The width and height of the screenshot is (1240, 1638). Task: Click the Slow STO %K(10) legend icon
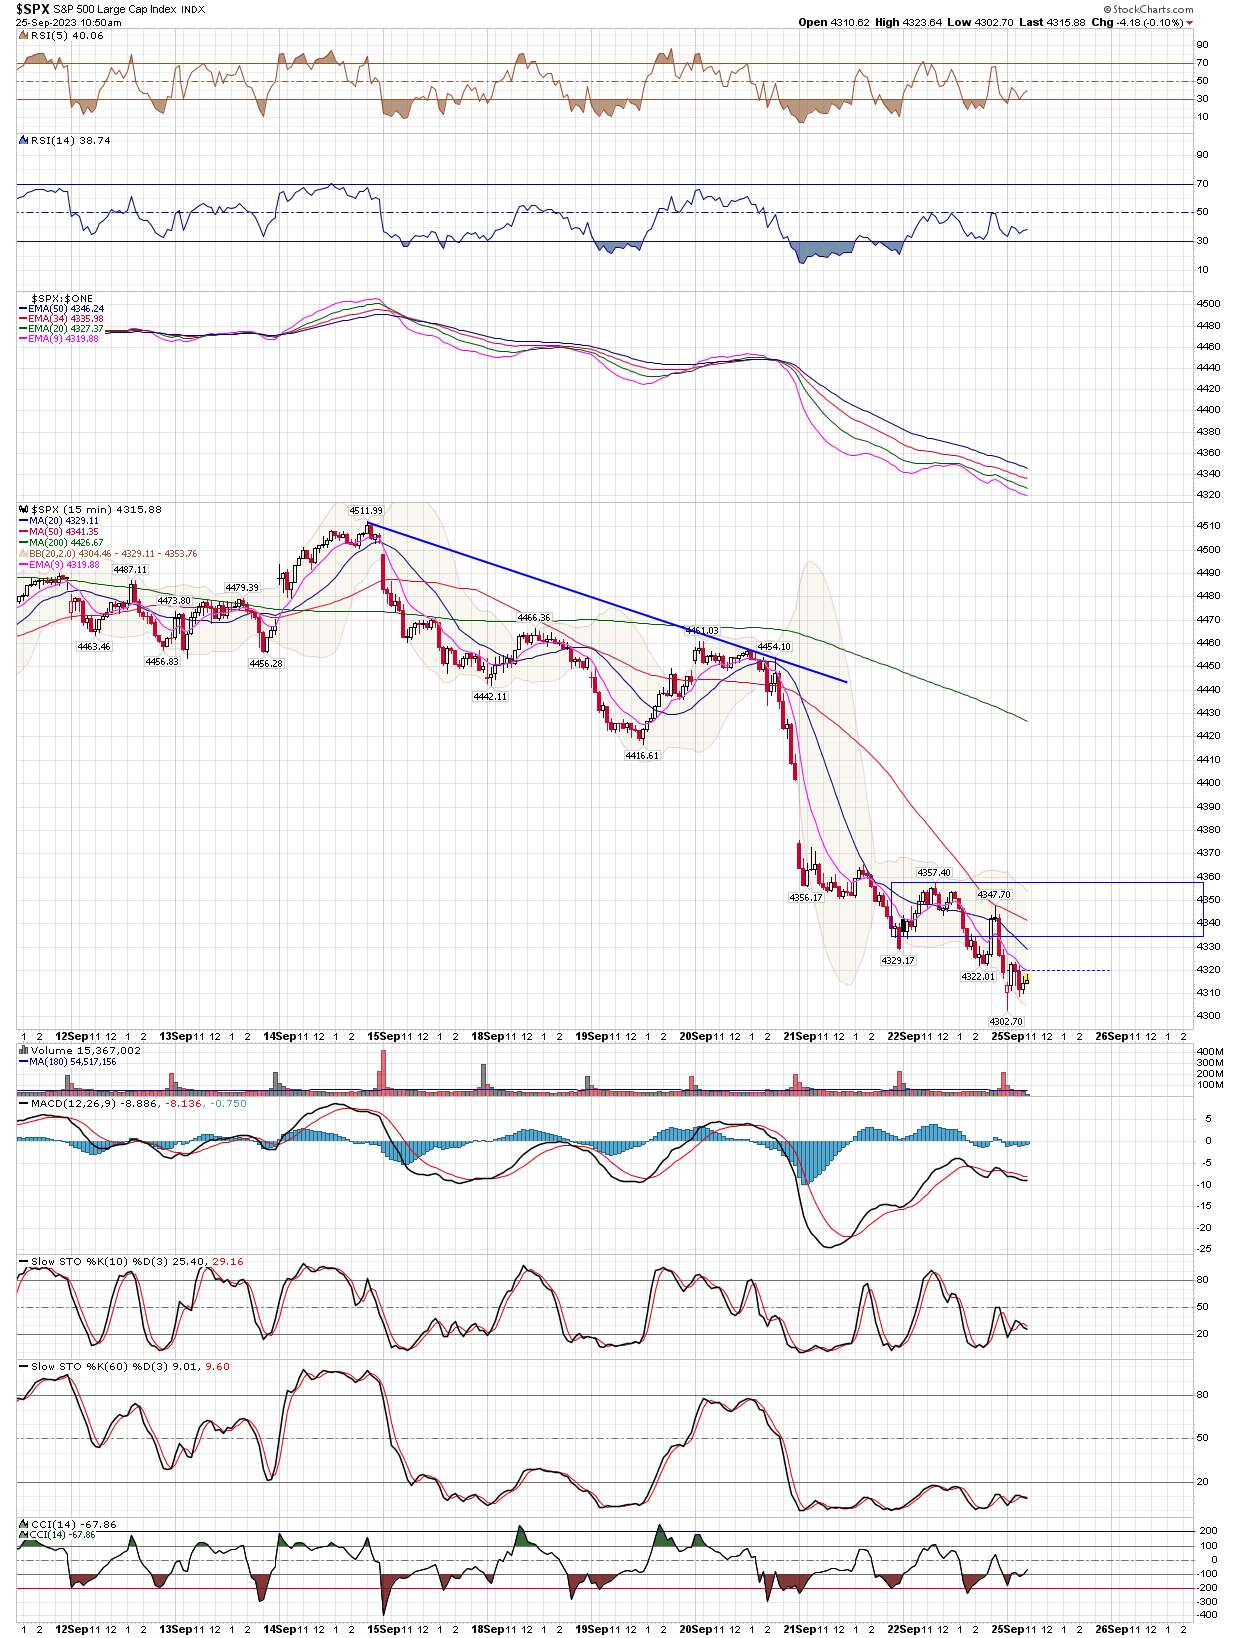[24, 1262]
